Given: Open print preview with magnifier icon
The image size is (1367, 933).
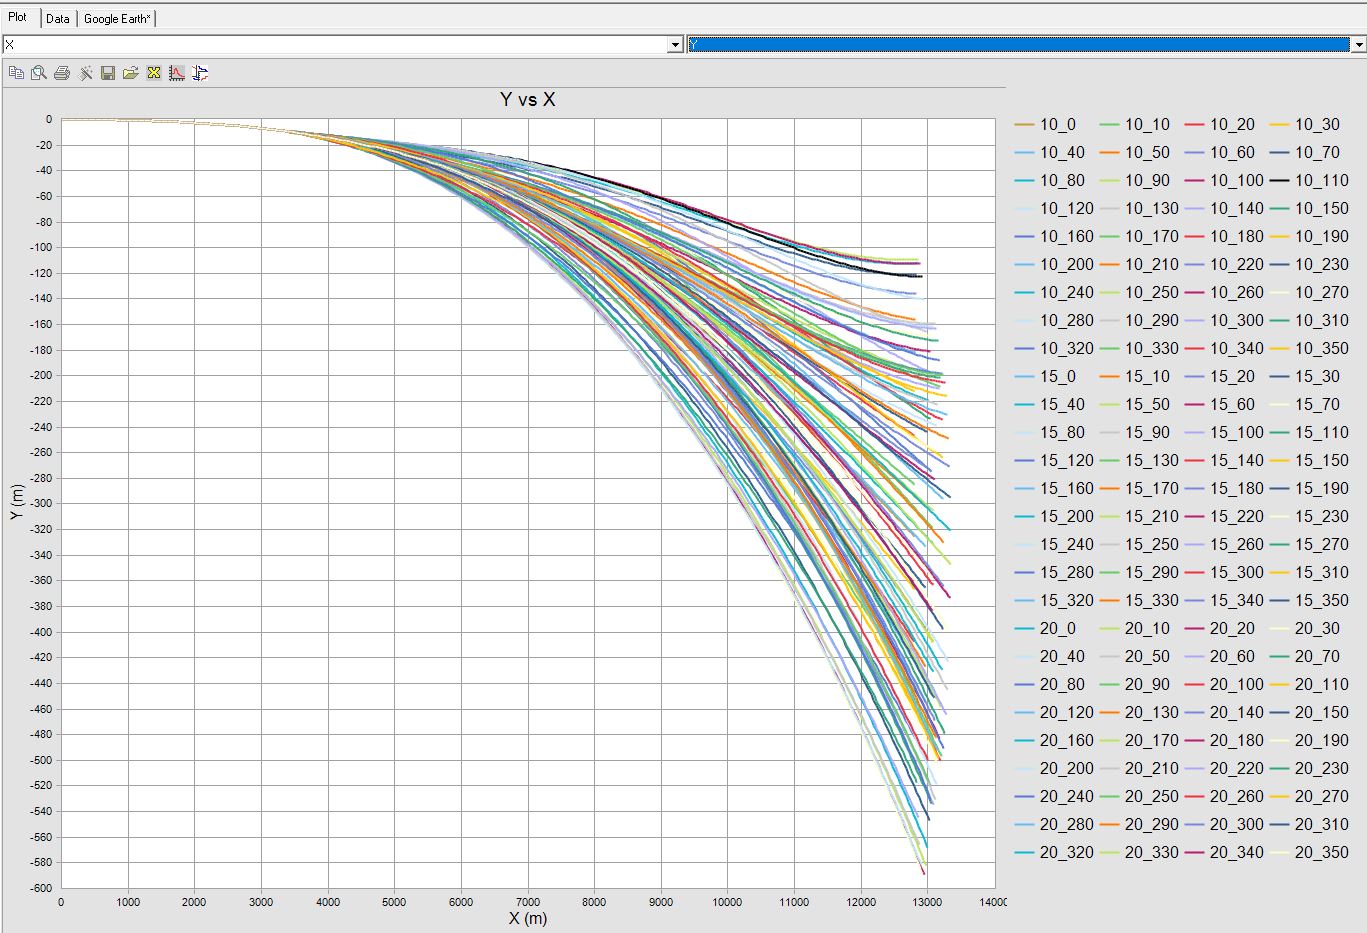Looking at the screenshot, I should click(39, 73).
